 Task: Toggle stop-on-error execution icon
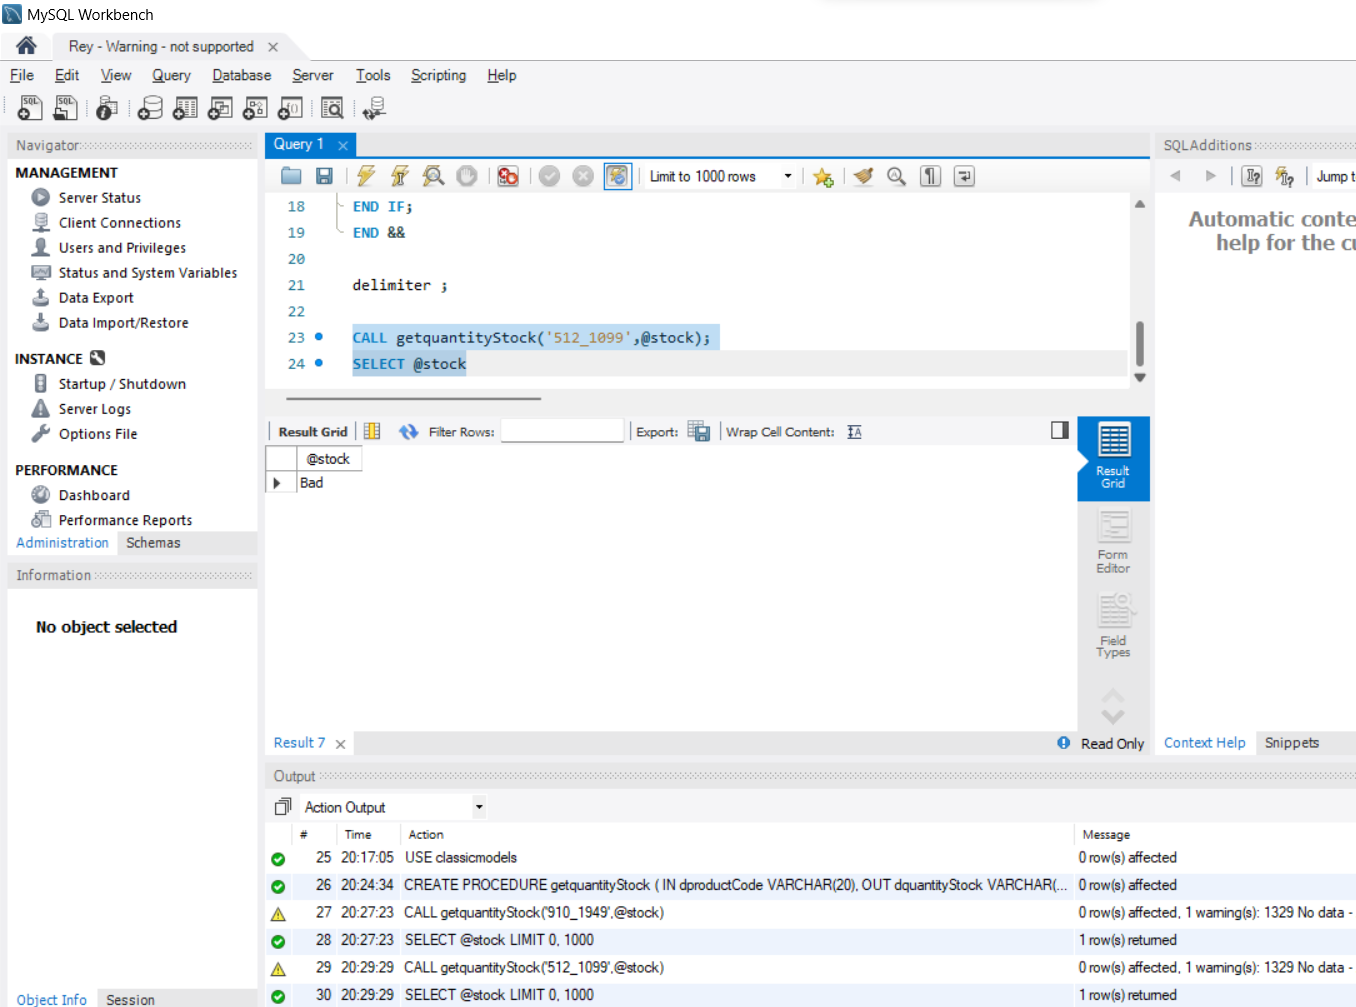(x=508, y=176)
